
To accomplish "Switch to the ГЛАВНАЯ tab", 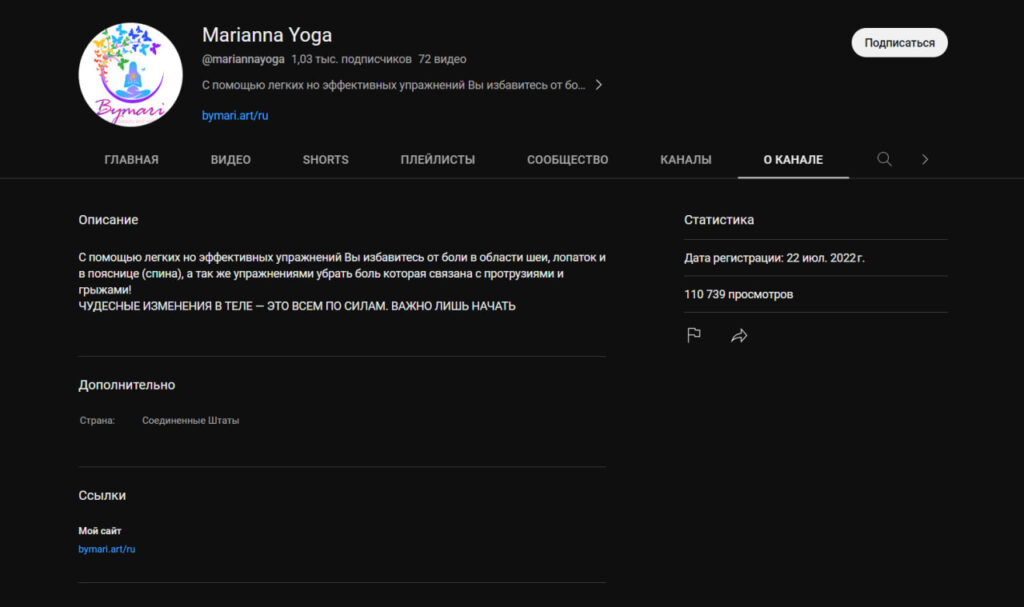I will (131, 160).
